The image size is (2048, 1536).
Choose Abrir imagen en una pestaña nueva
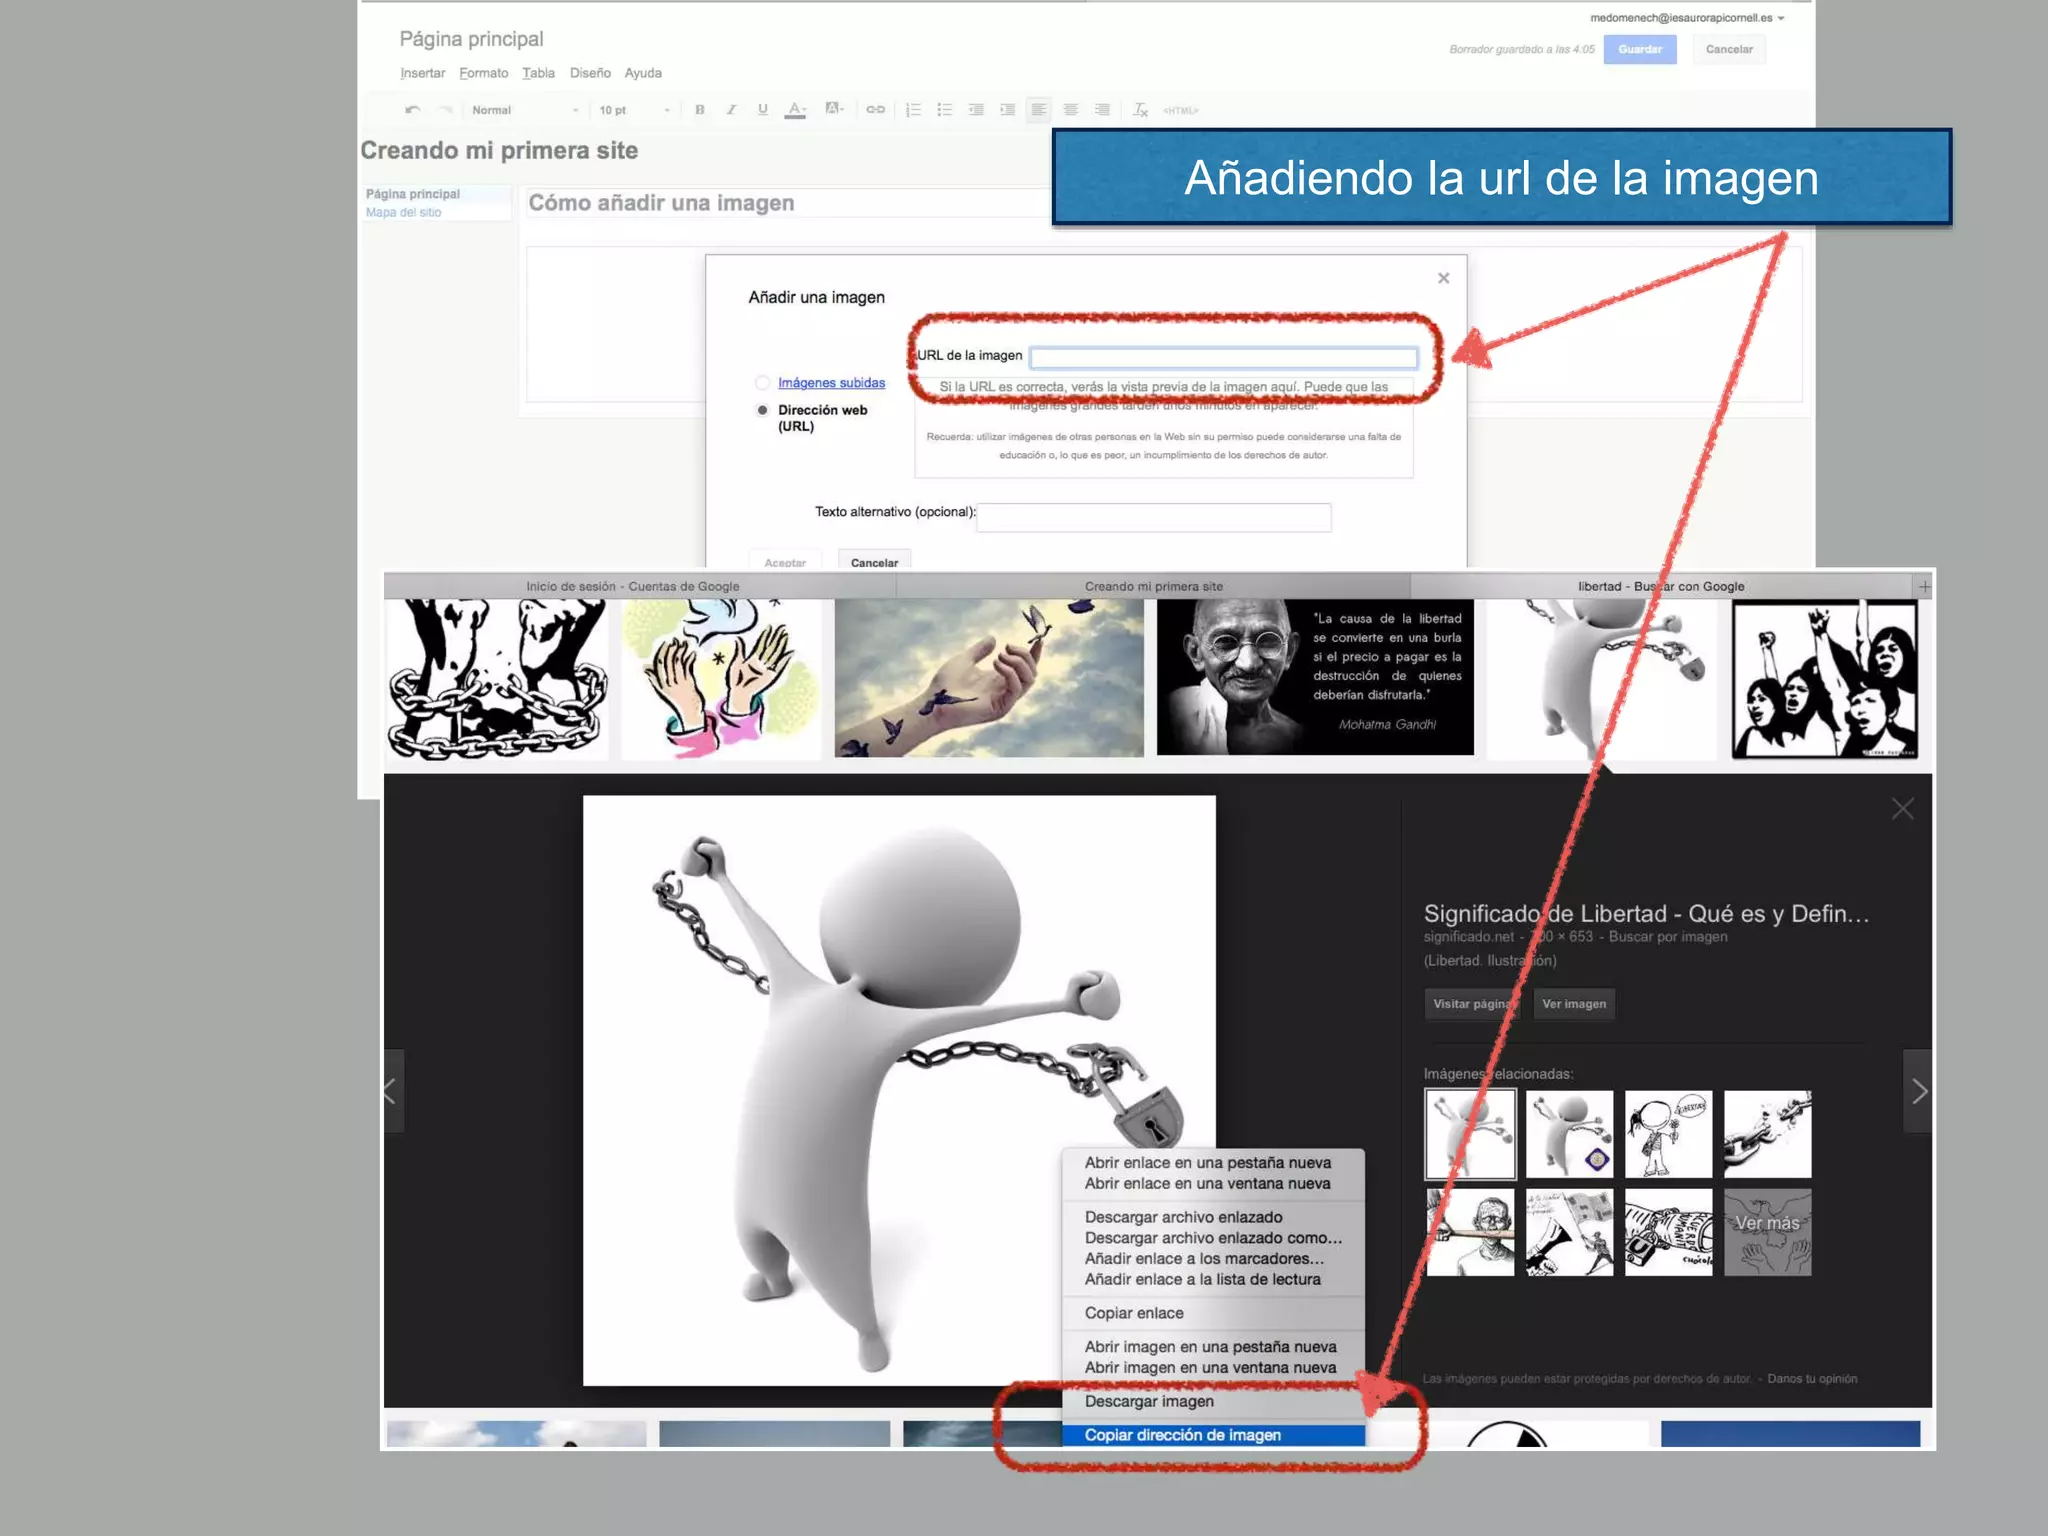click(x=1211, y=1347)
